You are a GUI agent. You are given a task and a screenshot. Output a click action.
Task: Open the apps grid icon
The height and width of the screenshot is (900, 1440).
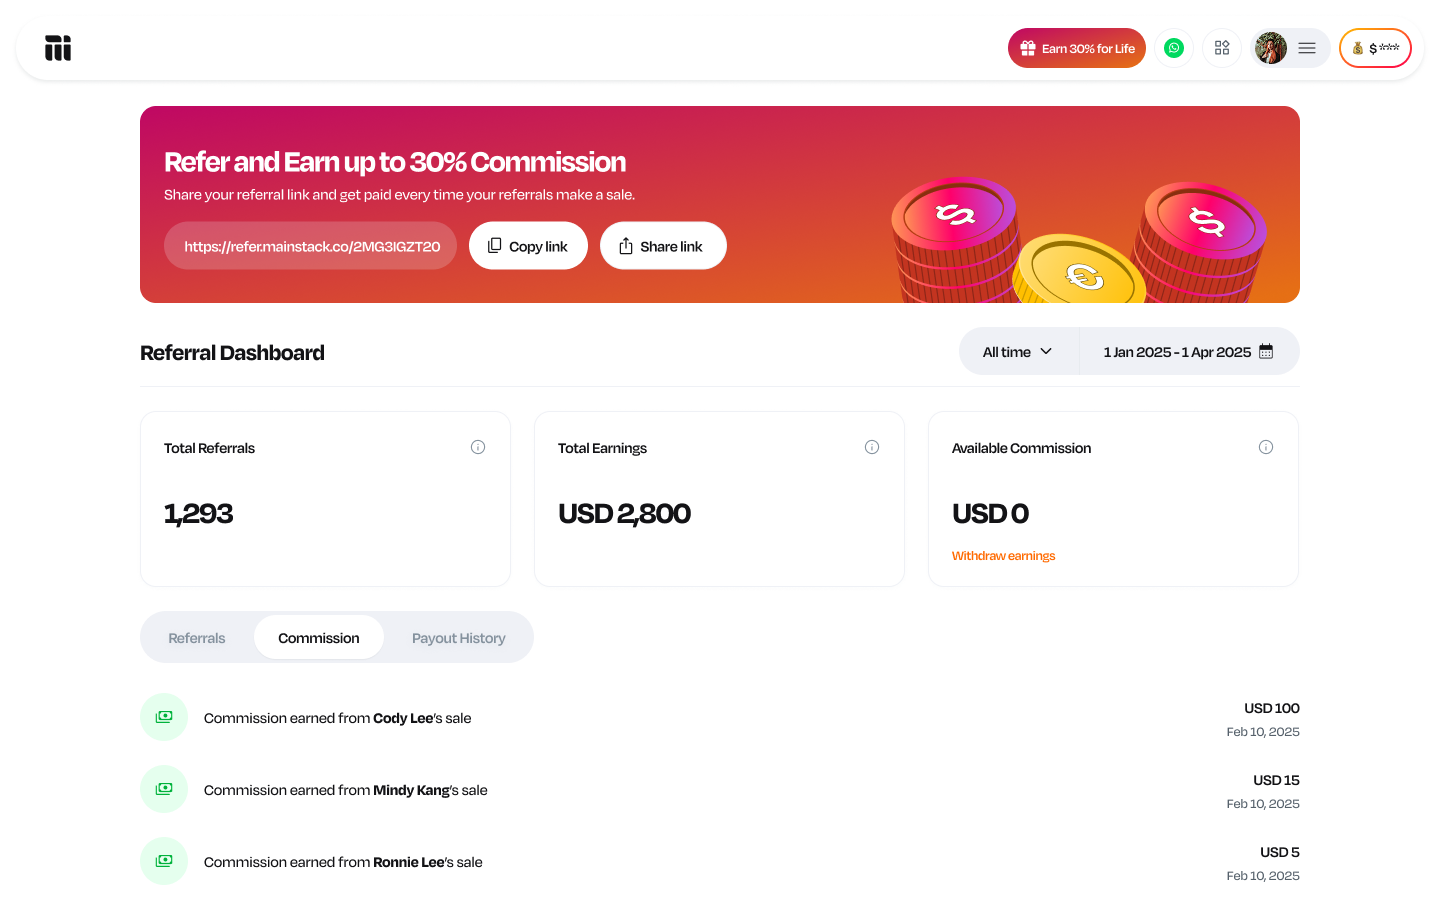(x=1222, y=48)
